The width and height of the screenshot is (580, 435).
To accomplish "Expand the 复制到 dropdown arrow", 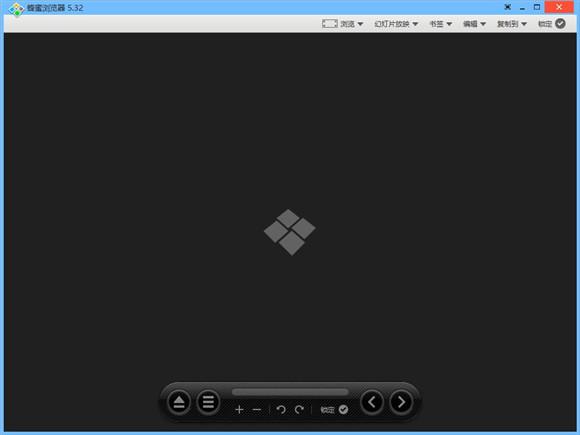I will (x=524, y=24).
